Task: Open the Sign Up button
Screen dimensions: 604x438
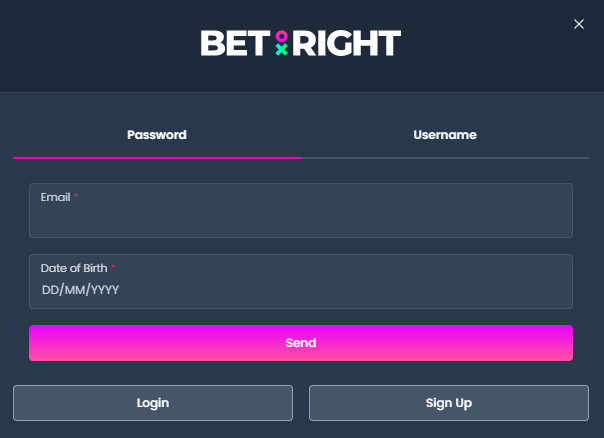Action: pyautogui.click(x=449, y=403)
